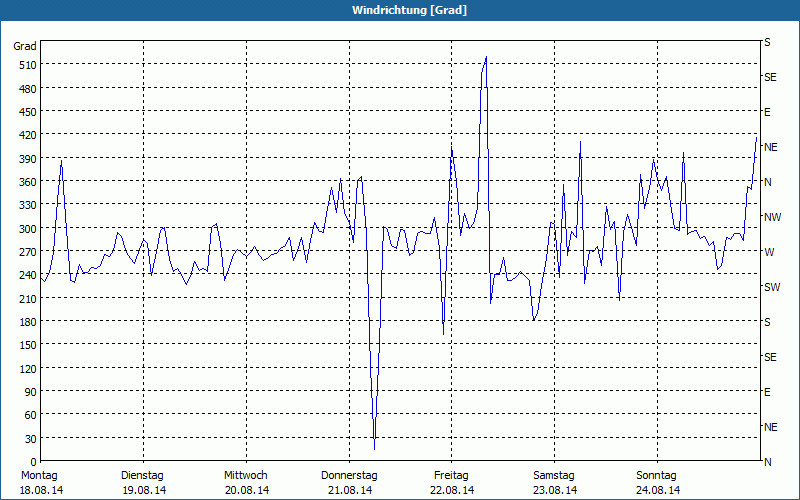
Task: Click the 480 value on the left axis
Action: pos(28,89)
